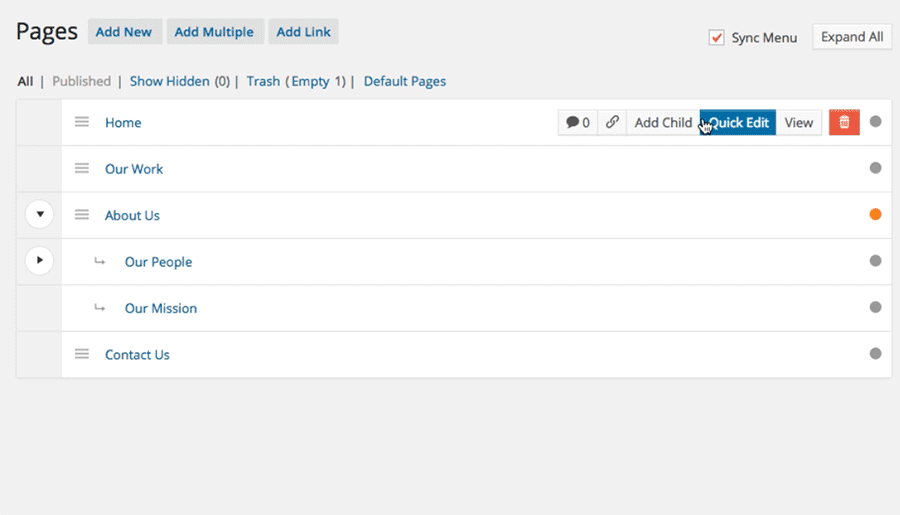
Task: Collapse the About Us page tree
Action: (x=40, y=214)
